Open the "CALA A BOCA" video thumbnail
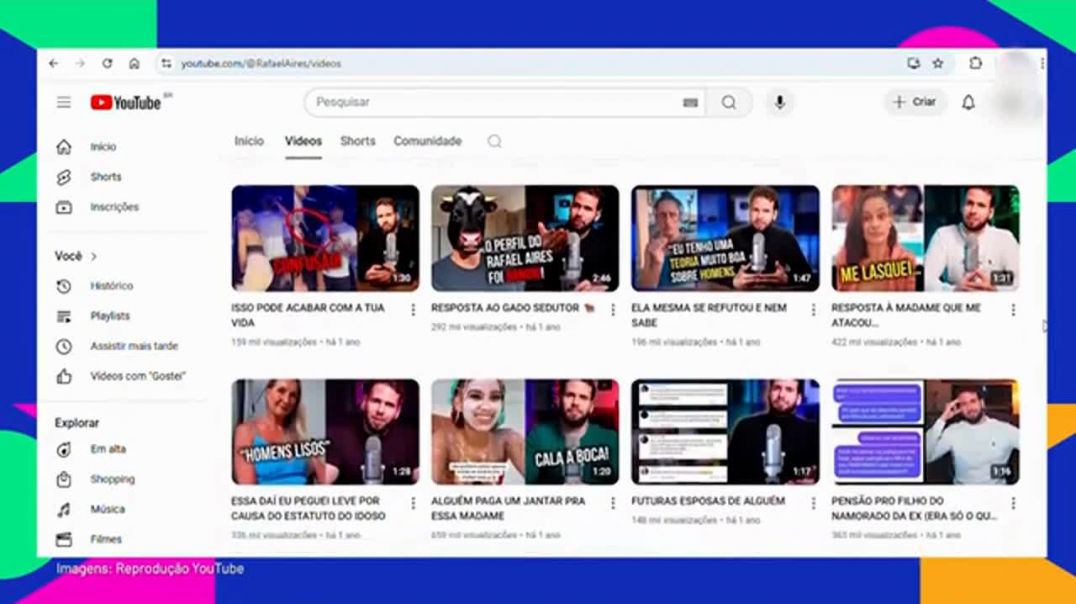 coord(525,432)
